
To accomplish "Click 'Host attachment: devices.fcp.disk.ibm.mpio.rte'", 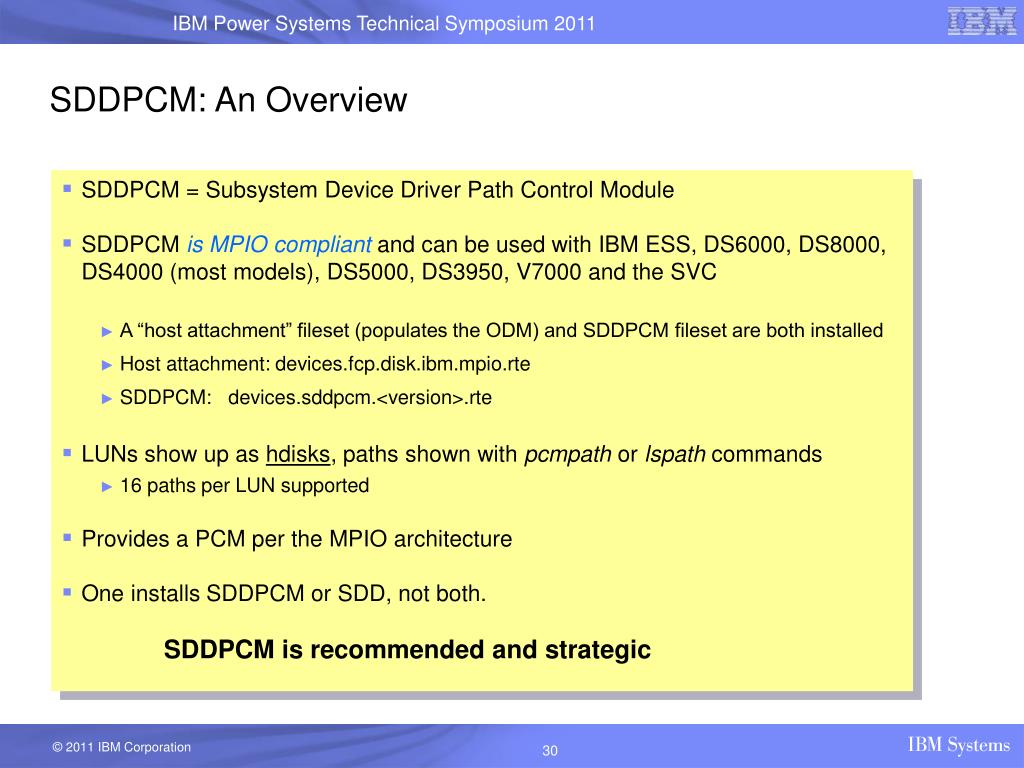I will 325,364.
